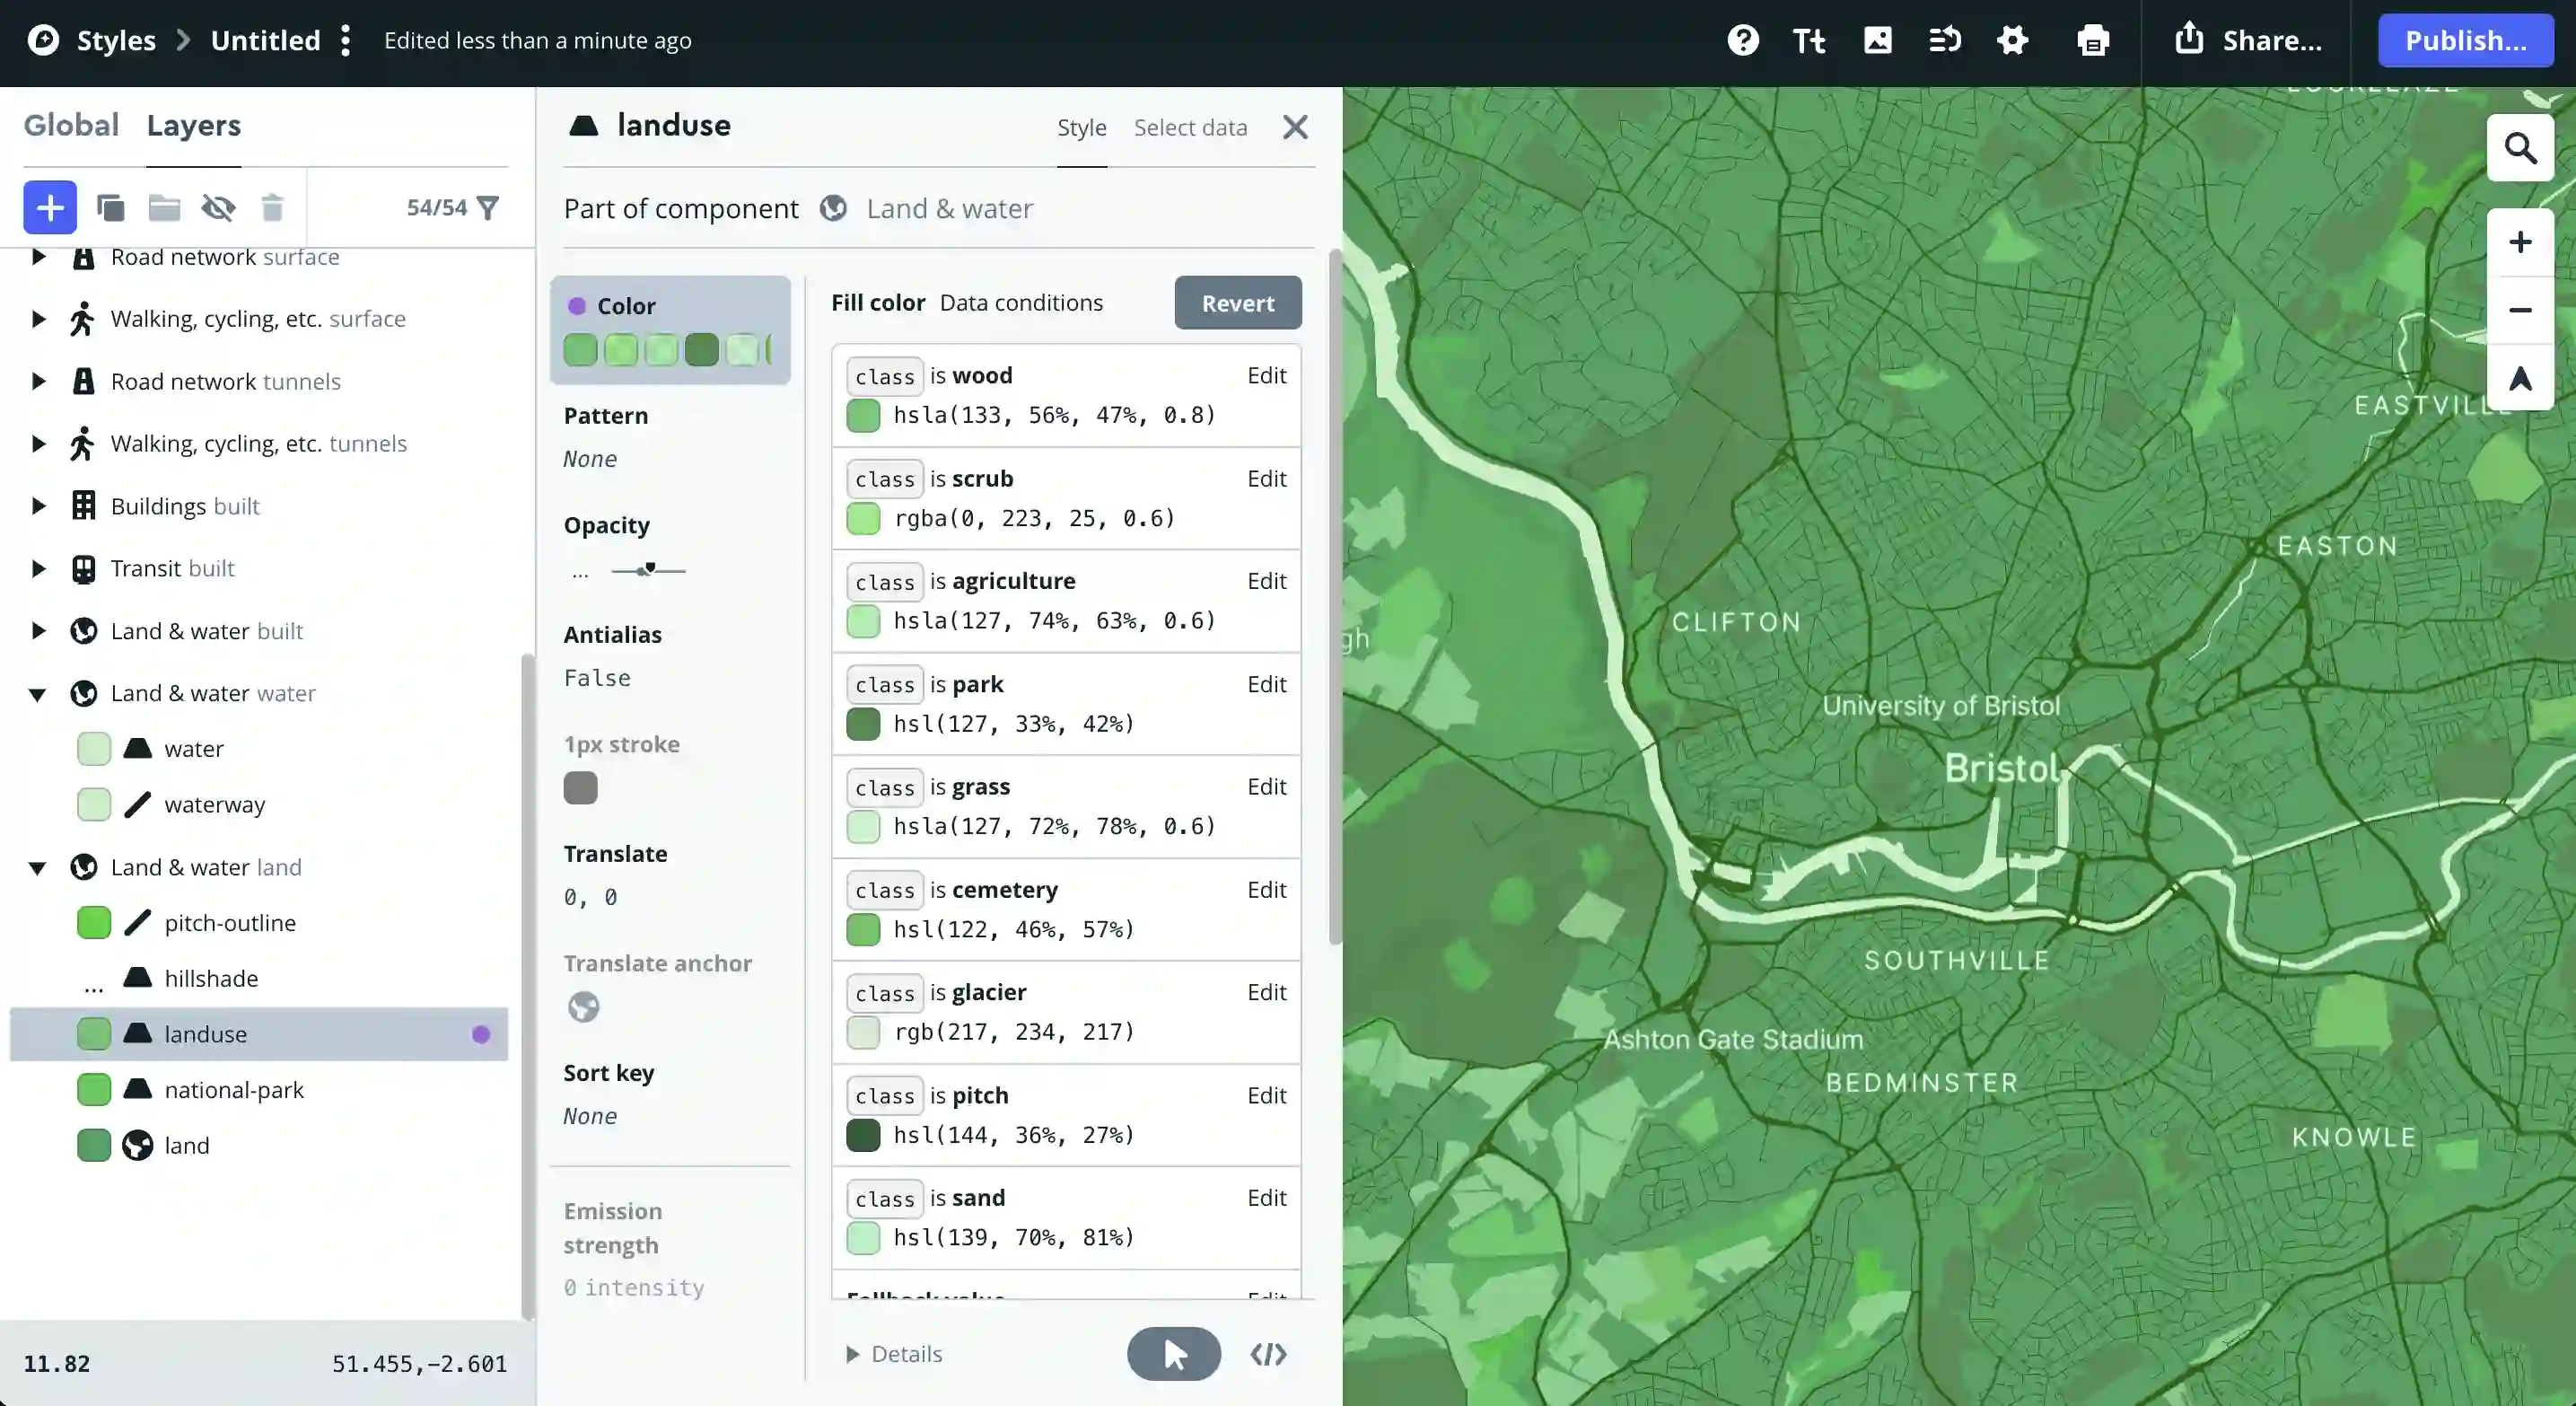
Task: Open the style history icon
Action: (1944, 40)
